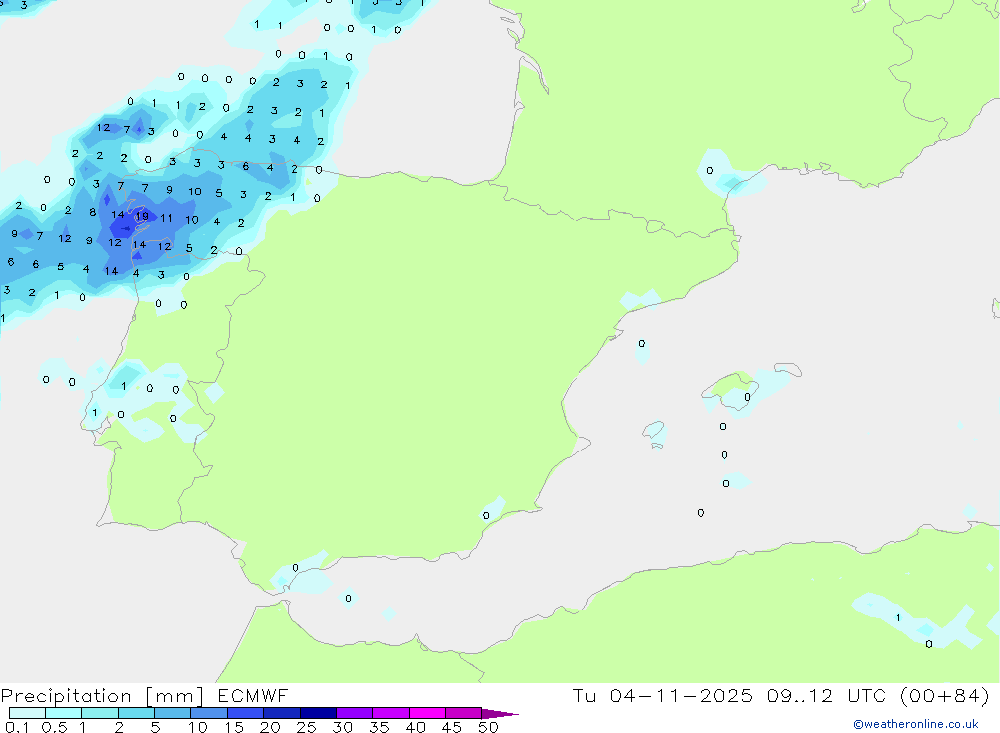Click the '50' legend scale label
Viewport: 1000px width, 733px height.
[488, 727]
